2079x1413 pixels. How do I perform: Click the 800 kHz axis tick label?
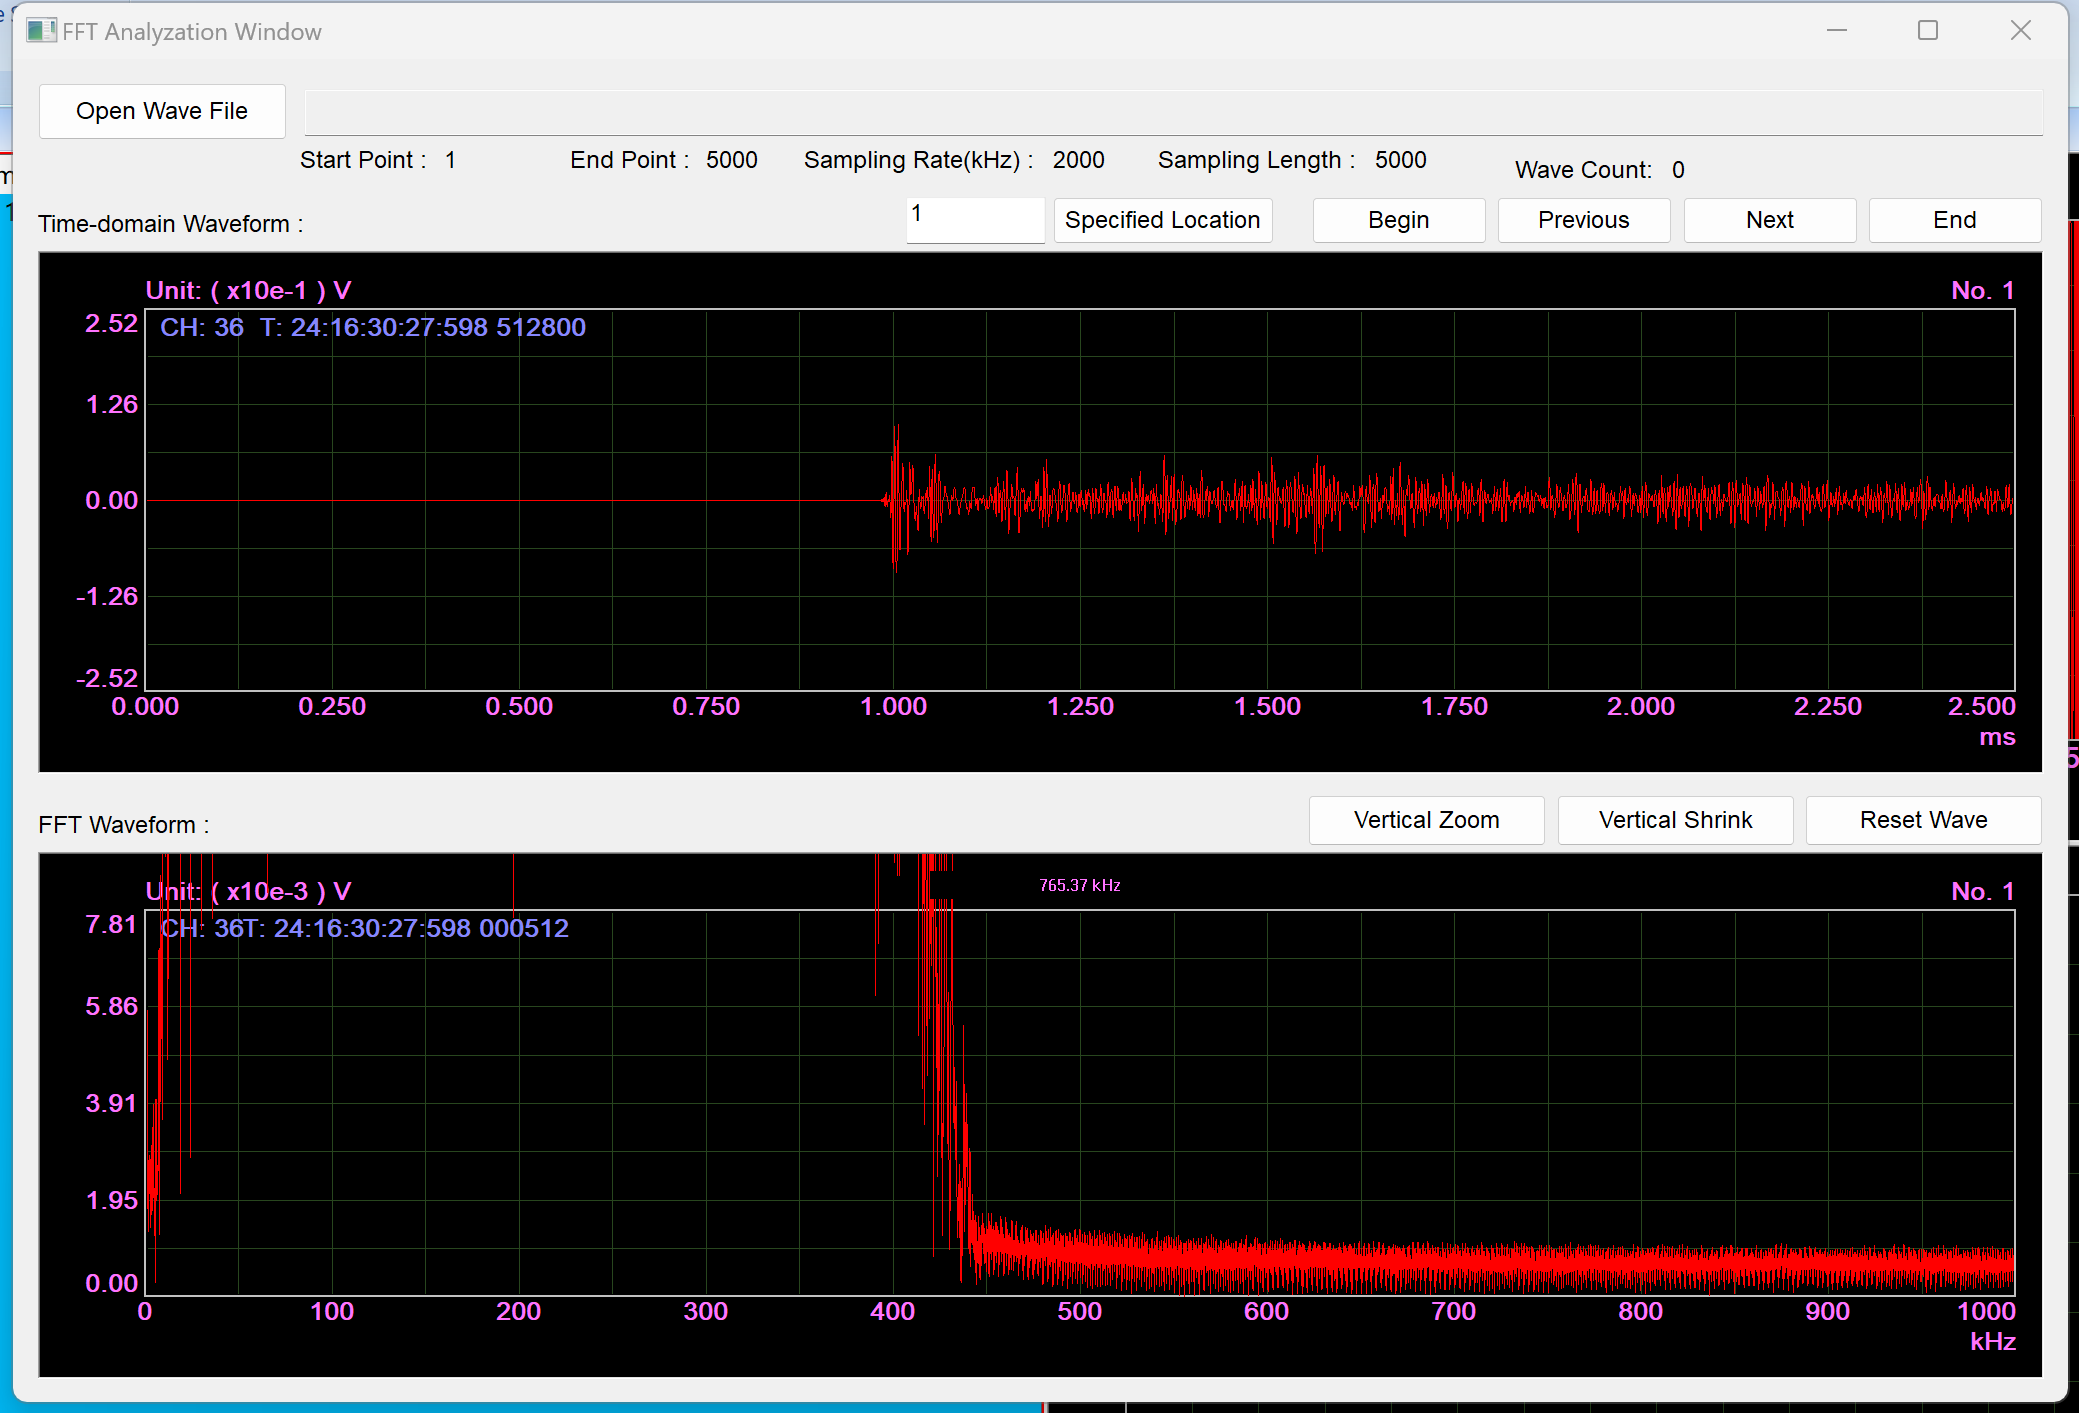pos(1641,1312)
